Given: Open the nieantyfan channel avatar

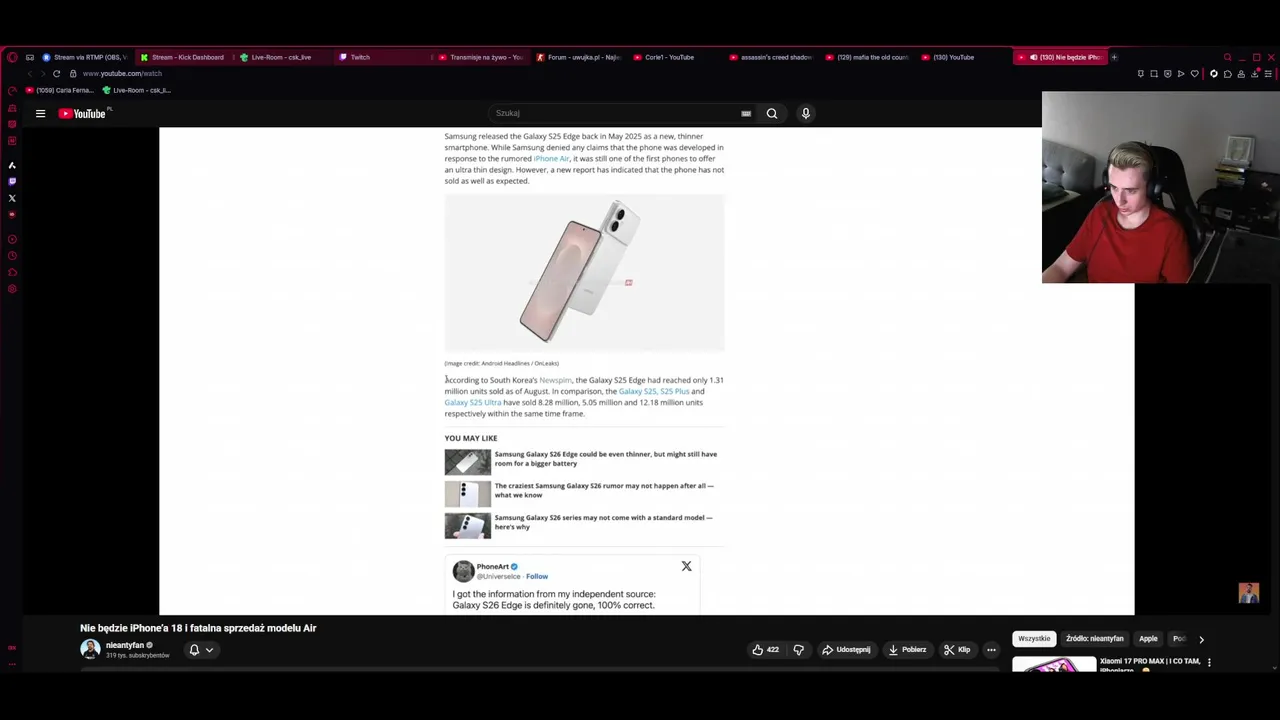Looking at the screenshot, I should [90, 650].
